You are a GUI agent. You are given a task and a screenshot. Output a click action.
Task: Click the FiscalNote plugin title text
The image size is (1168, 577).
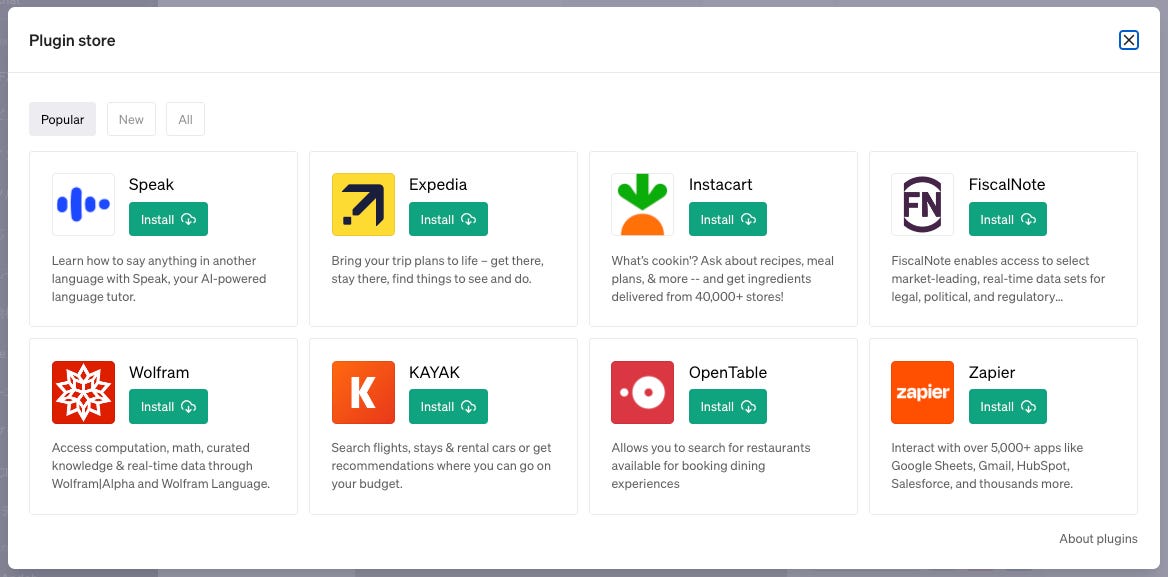pyautogui.click(x=1007, y=185)
